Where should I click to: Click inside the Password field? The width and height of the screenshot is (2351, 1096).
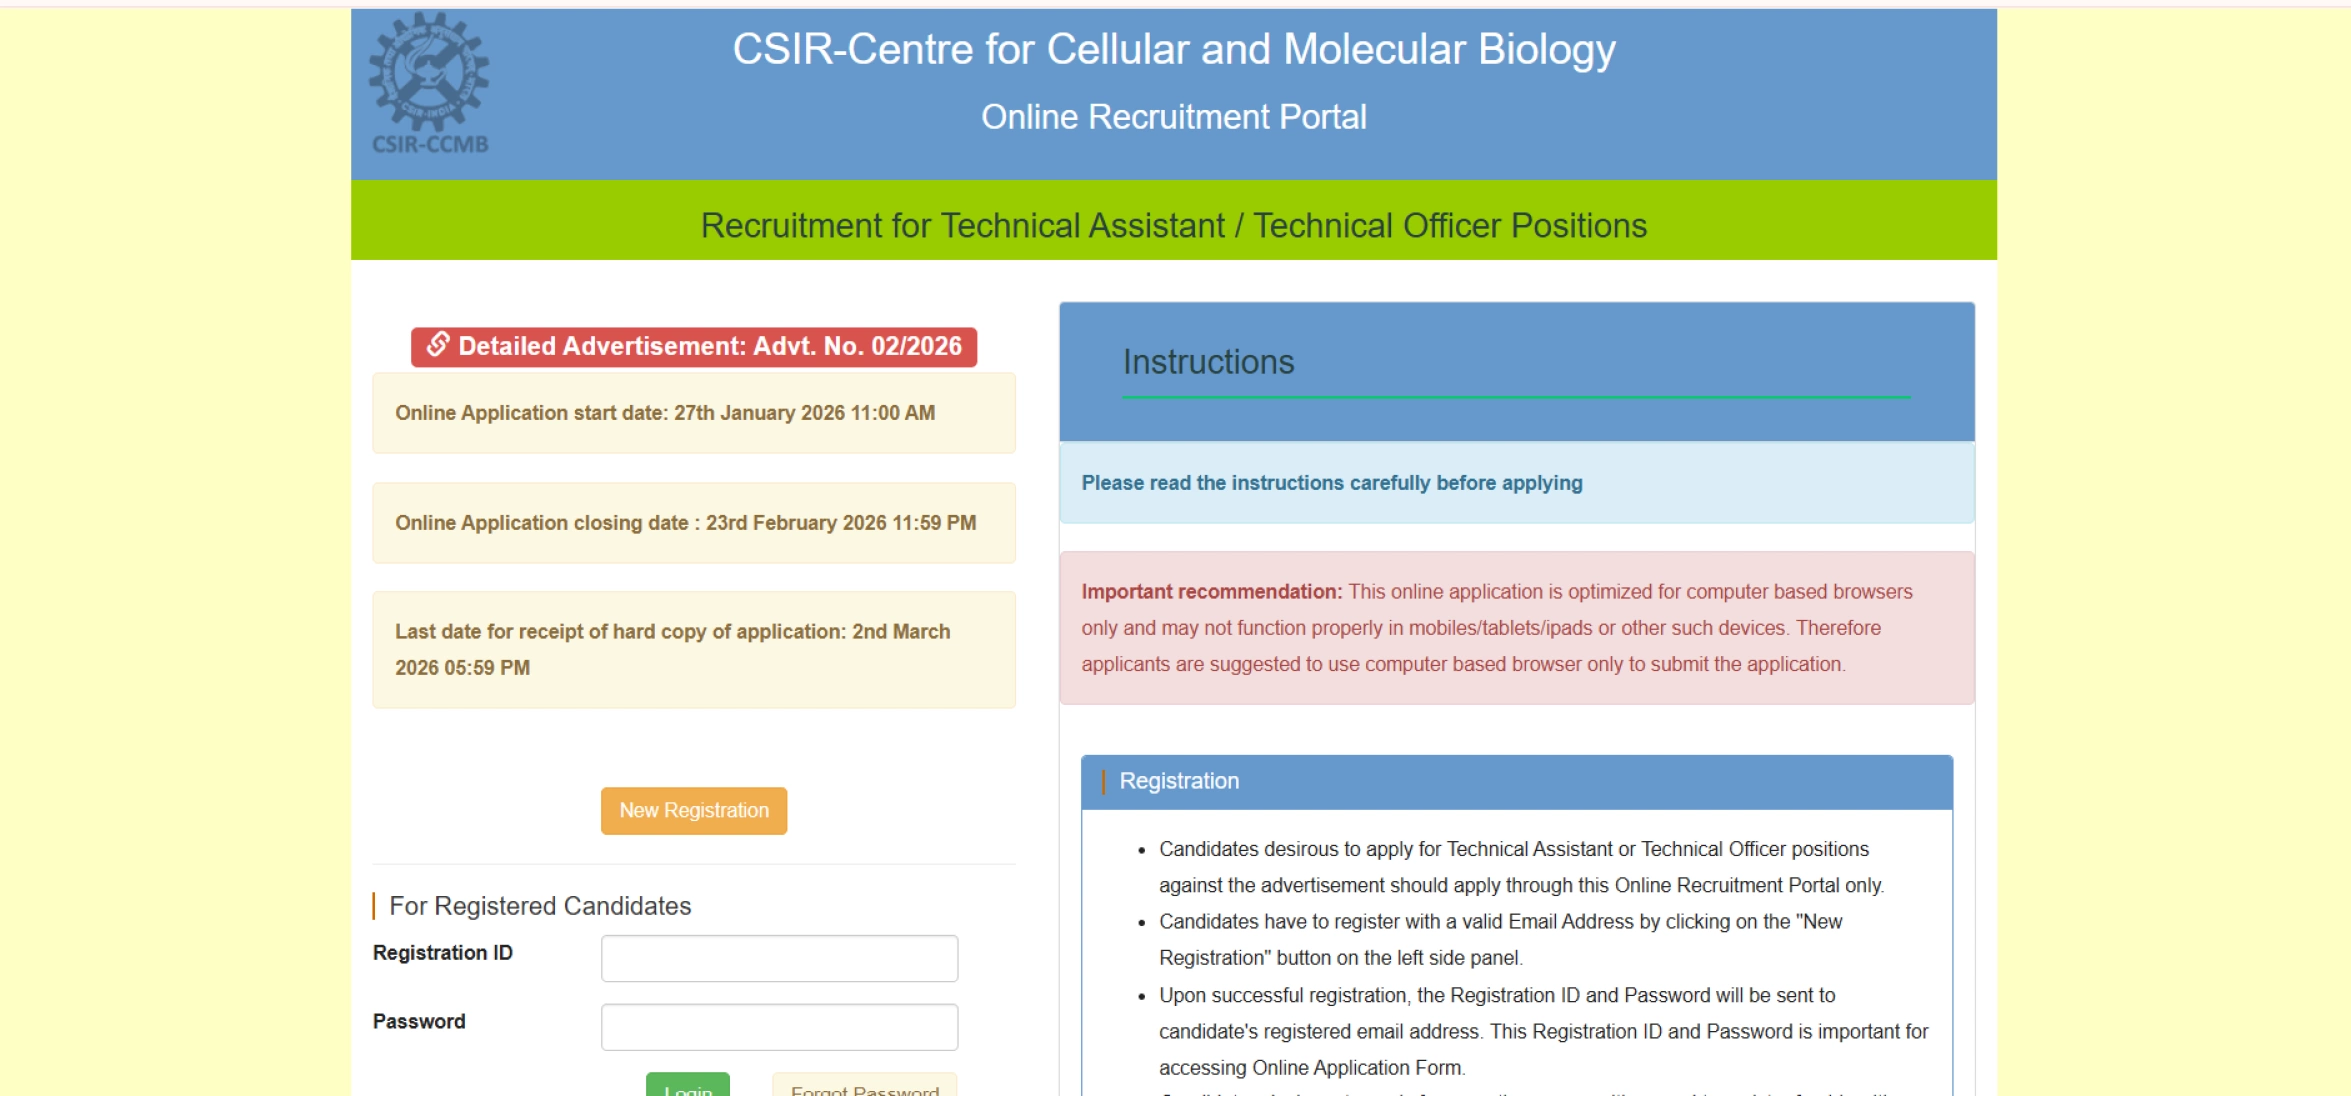pyautogui.click(x=778, y=1026)
